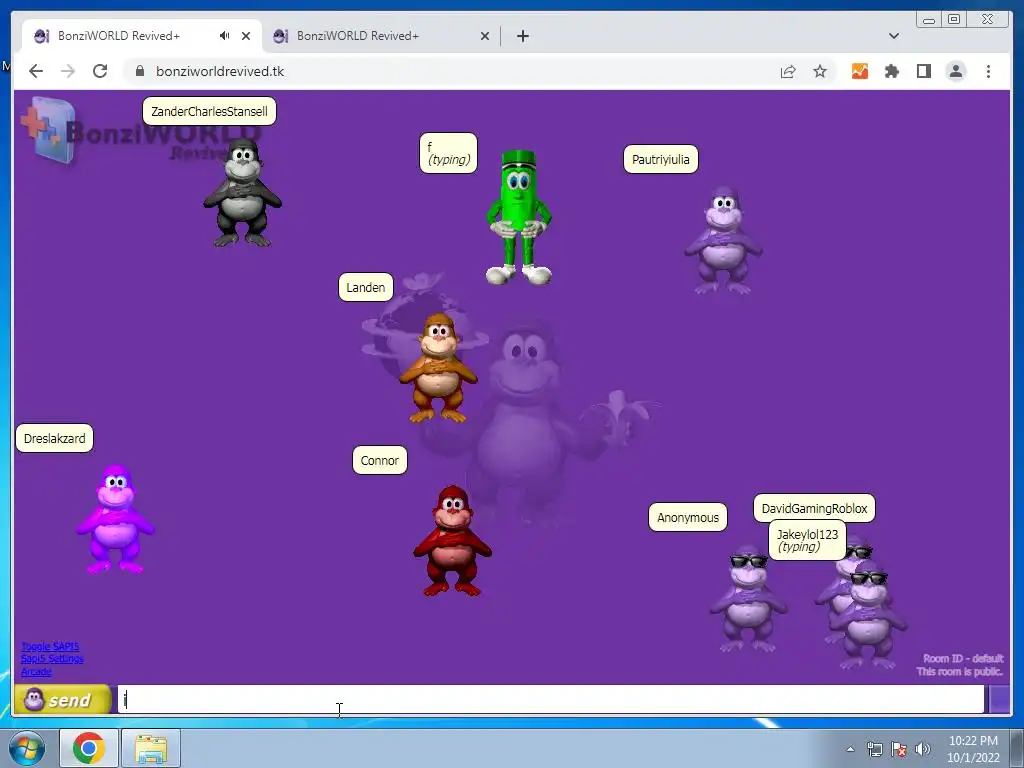Click the BonziWORLD Revived logo
This screenshot has width=1024, height=768.
click(x=140, y=131)
